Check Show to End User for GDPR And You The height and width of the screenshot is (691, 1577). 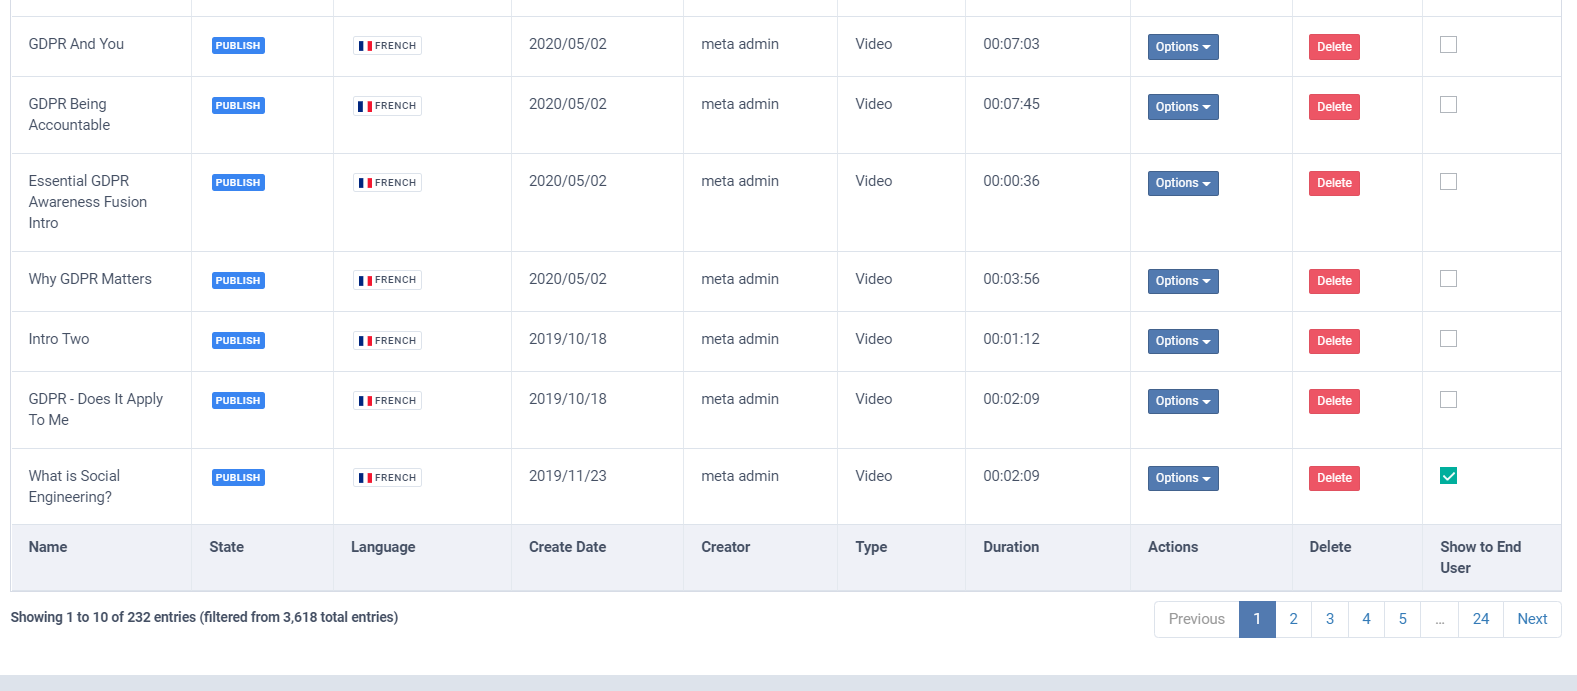tap(1448, 45)
